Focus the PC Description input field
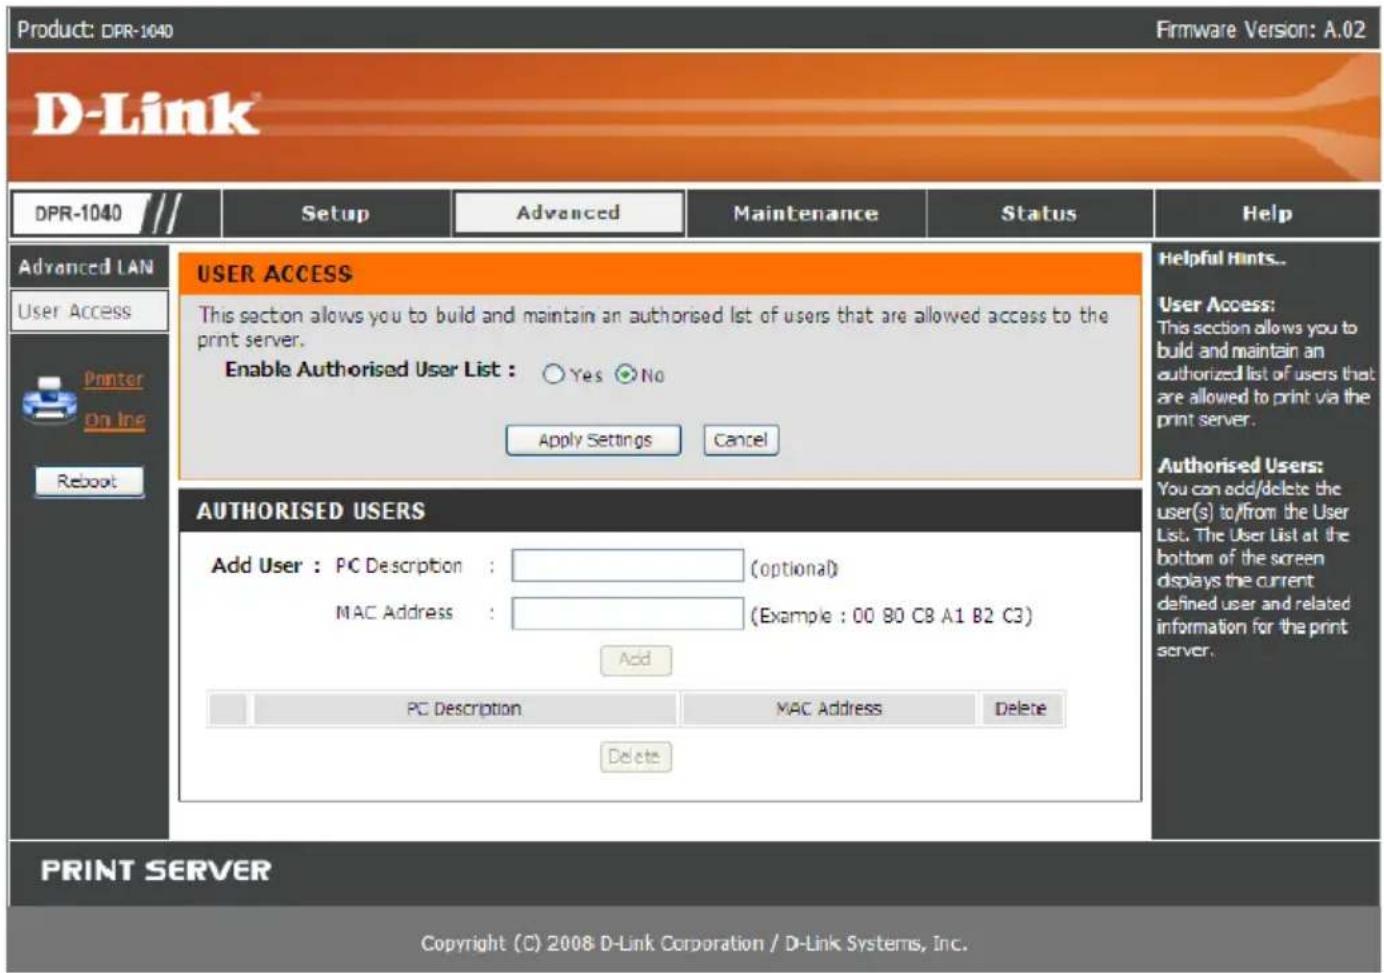 pyautogui.click(x=627, y=566)
